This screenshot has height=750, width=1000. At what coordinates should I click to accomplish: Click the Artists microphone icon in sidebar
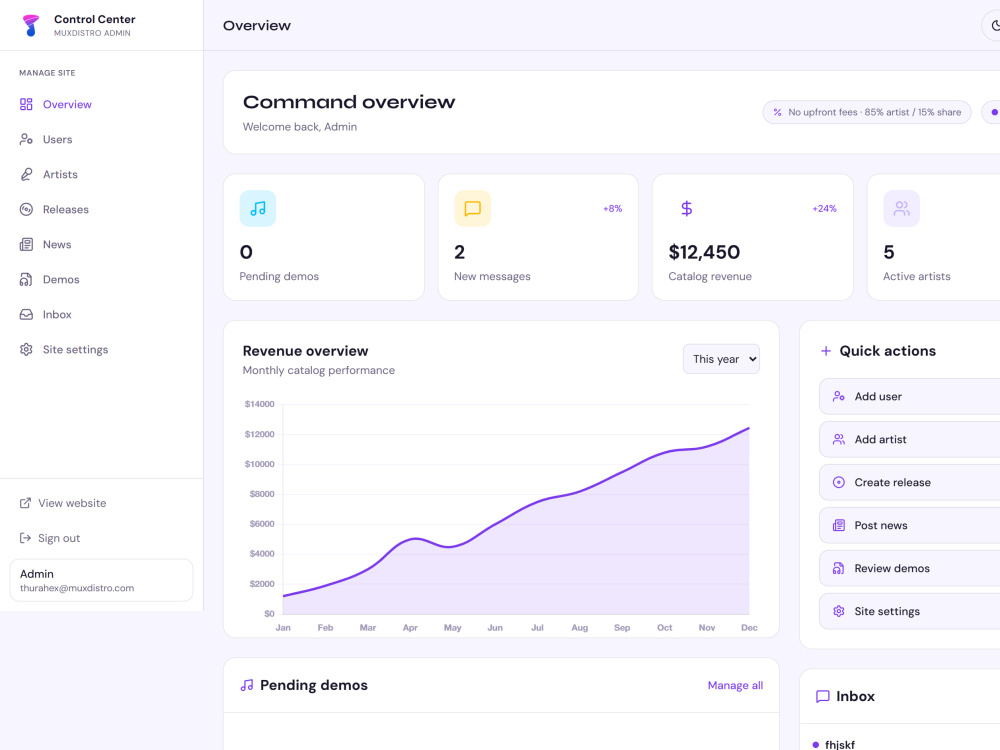pos(26,174)
